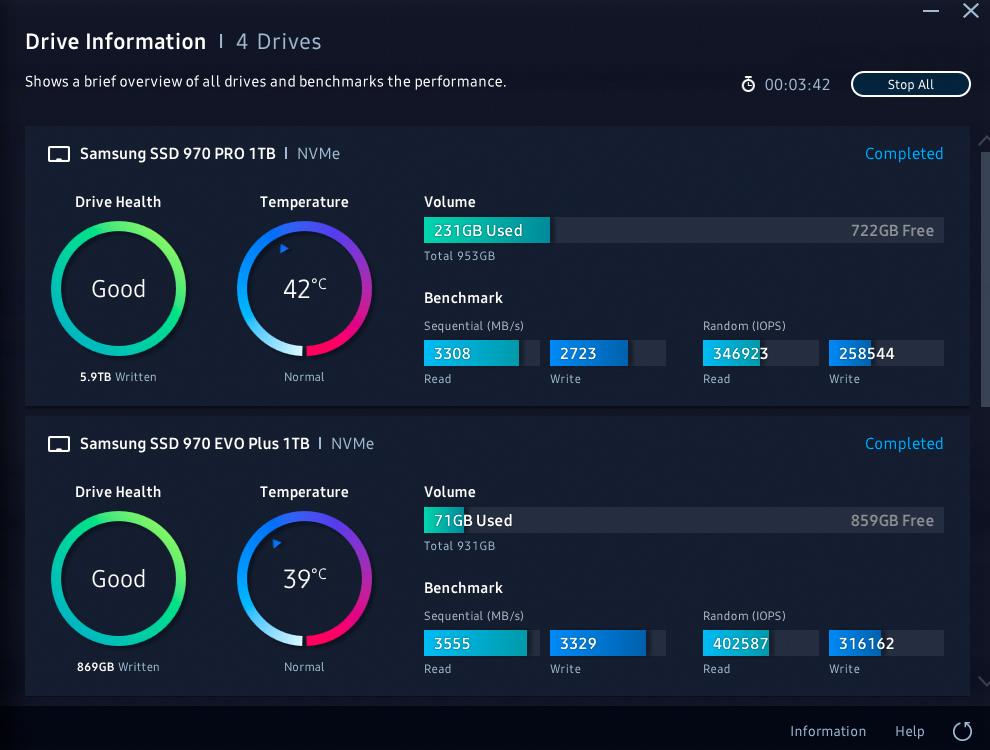Click the Completed status for 970 PRO
The image size is (990, 750).
904,153
